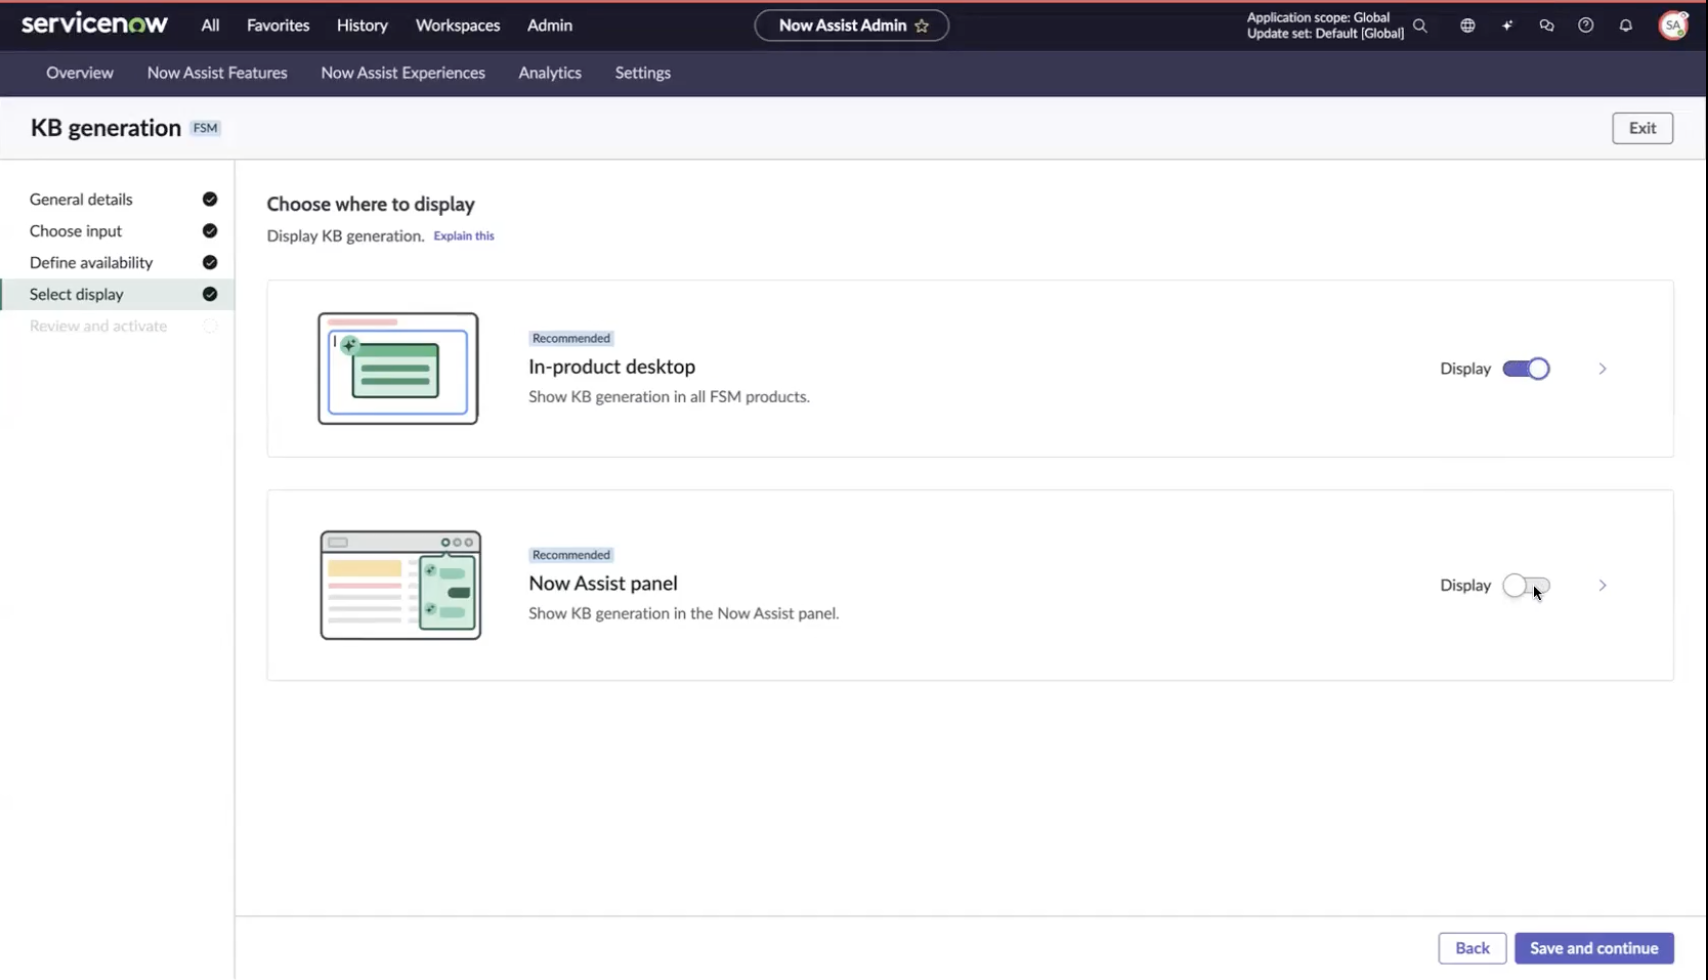Screen dimensions: 1708x980
Task: Click Recommended badge on In-product desktop
Action: (571, 338)
